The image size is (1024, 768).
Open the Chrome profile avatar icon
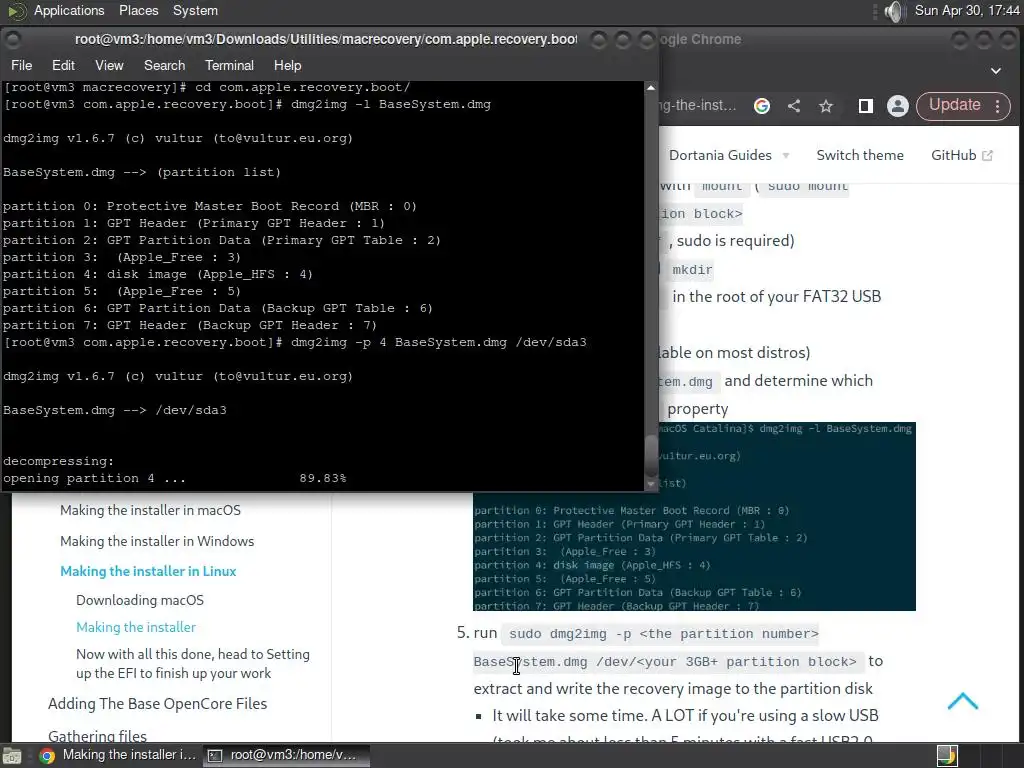click(898, 106)
